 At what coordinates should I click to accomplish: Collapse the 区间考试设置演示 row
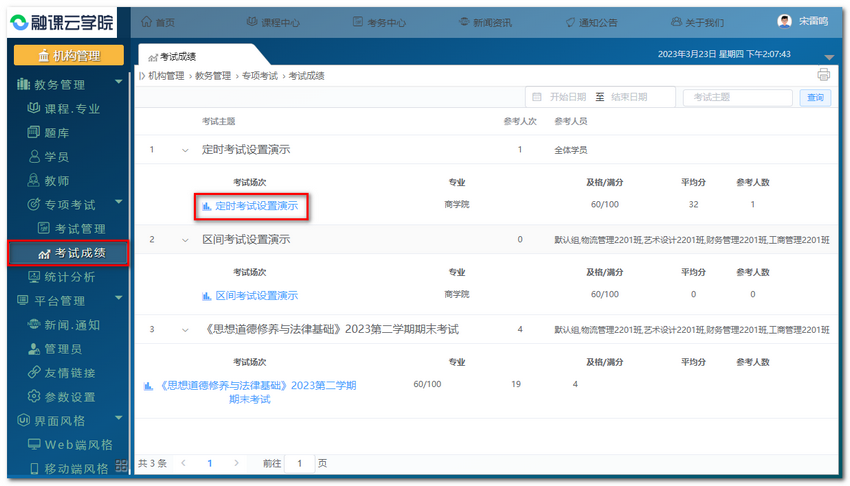click(185, 240)
